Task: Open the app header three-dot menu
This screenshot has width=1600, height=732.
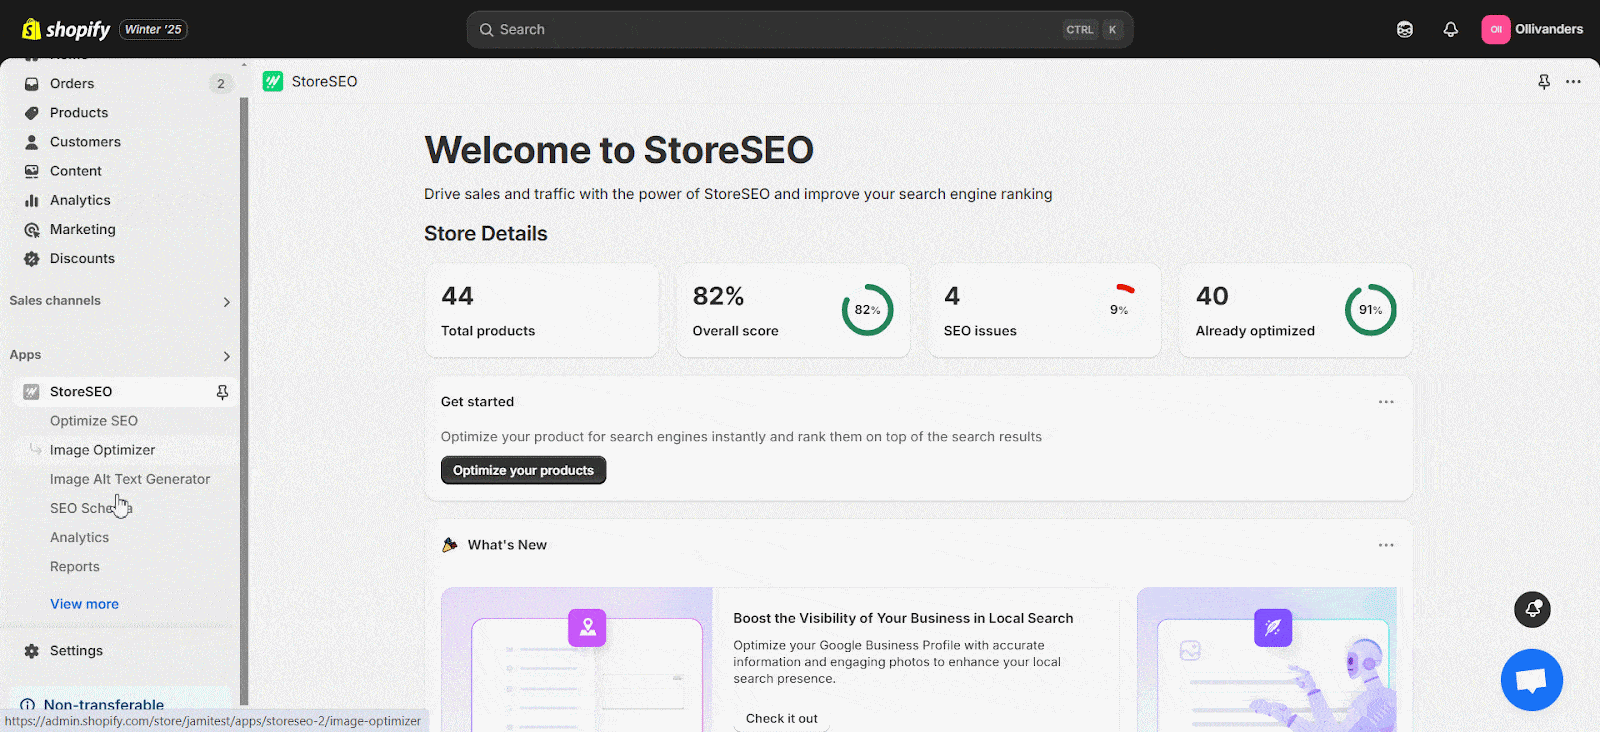Action: (1573, 82)
